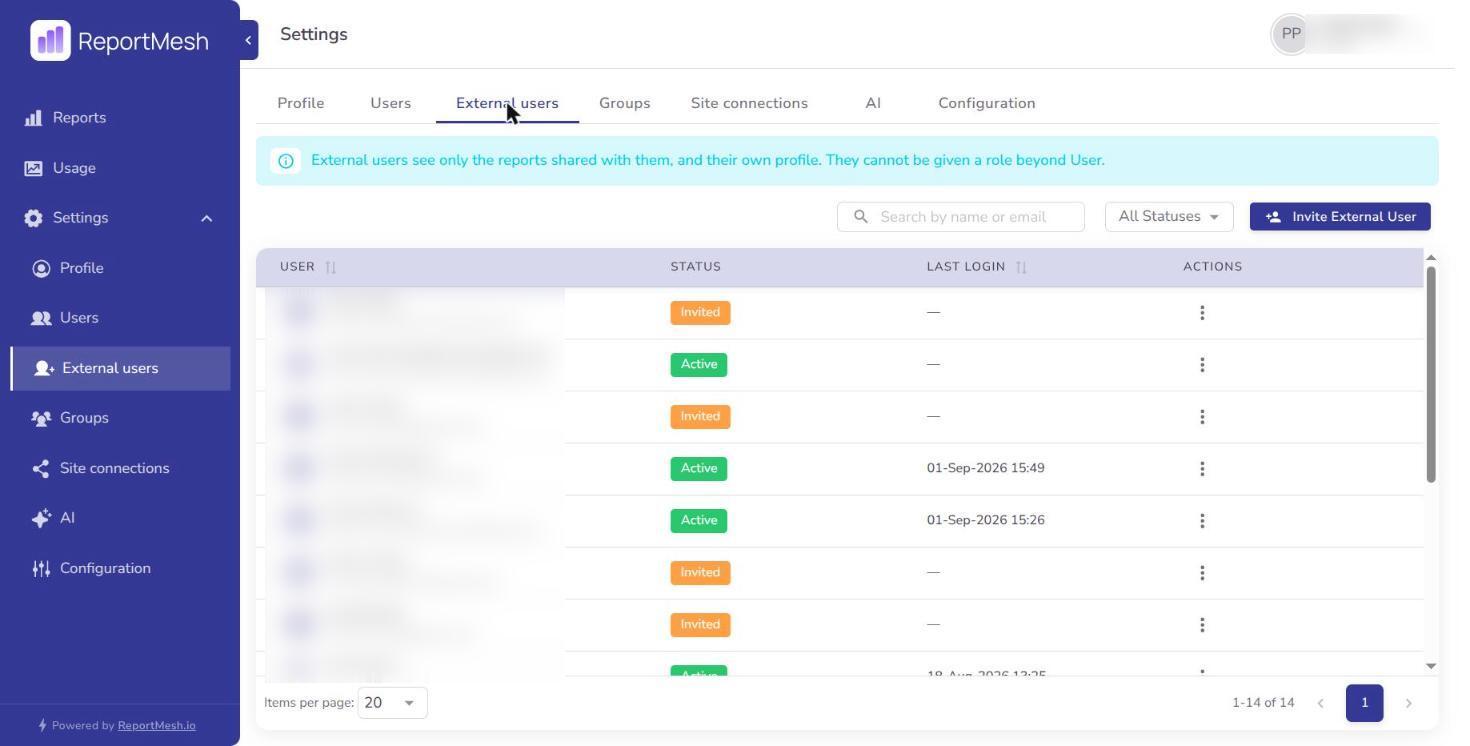1470x746 pixels.
Task: Click the 01-Sep-2026 15:26 last login cell
Action: (986, 520)
